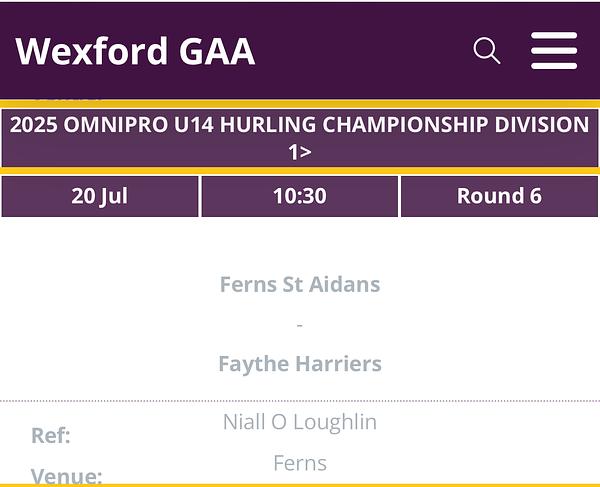Select the Round 6 cell
Image resolution: width=600 pixels, height=487 pixels.
[499, 196]
